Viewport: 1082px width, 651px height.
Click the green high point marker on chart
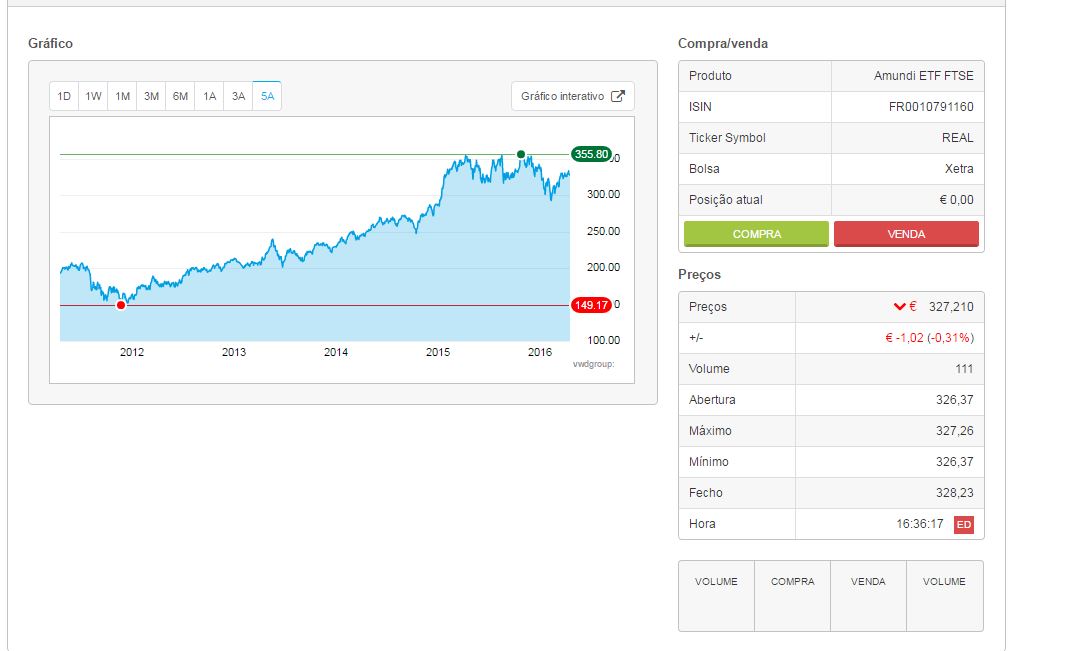pyautogui.click(x=521, y=154)
